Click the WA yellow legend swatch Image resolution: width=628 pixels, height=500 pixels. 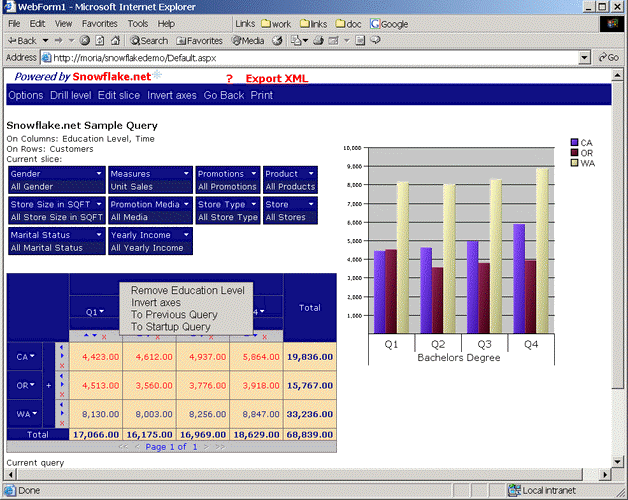point(574,163)
